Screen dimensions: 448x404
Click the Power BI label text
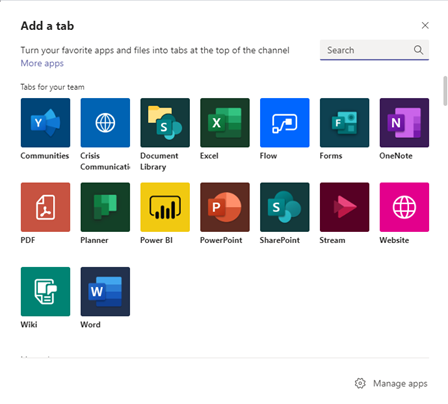coord(156,240)
